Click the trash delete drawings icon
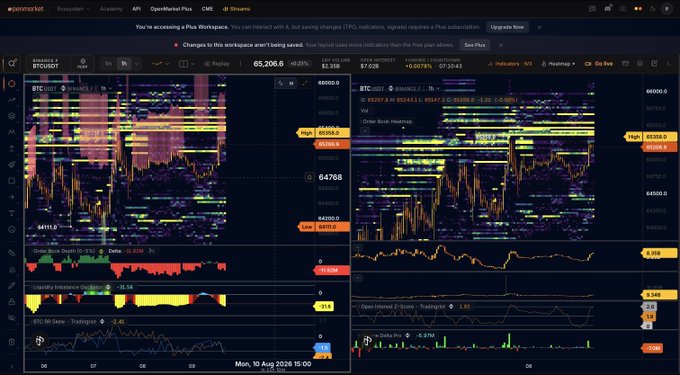 [x=12, y=342]
